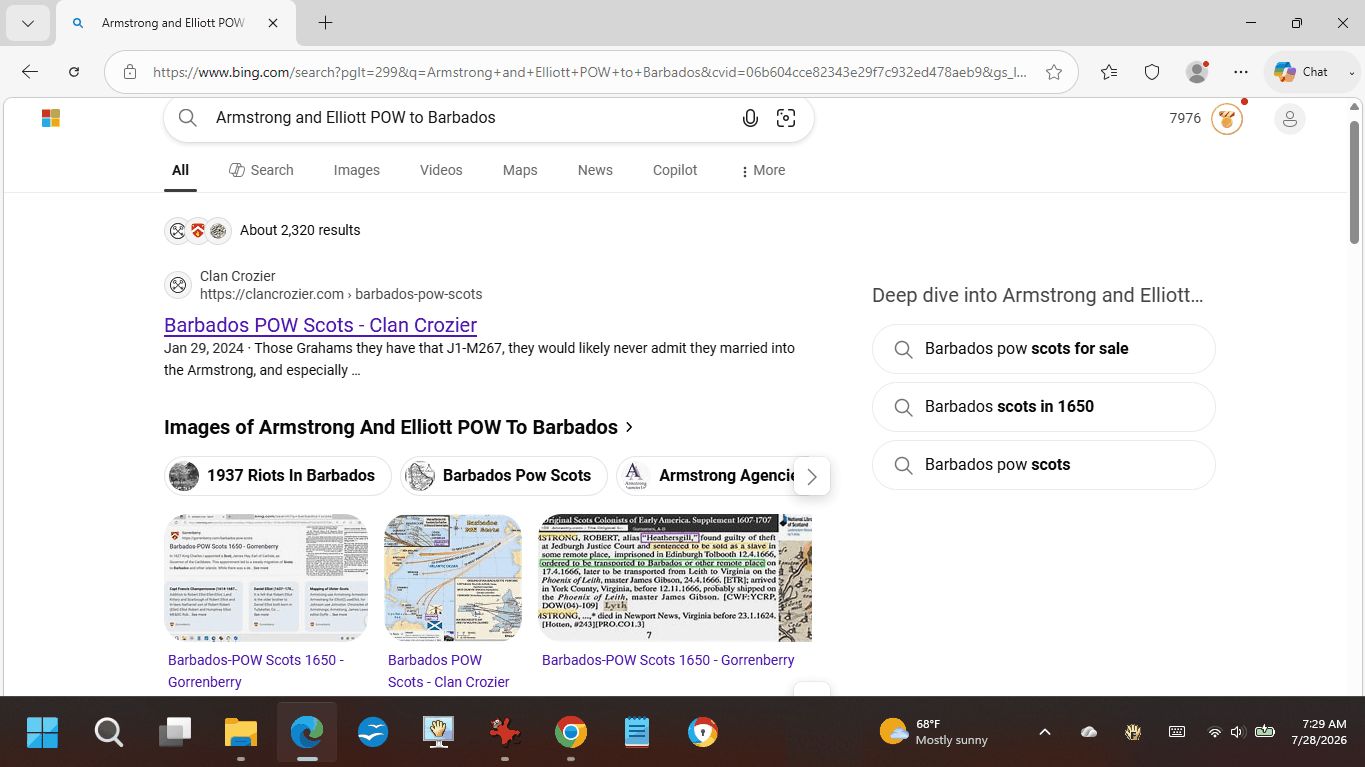Open the Scots Colonists text image thumbnail
The image size is (1365, 767).
(675, 578)
